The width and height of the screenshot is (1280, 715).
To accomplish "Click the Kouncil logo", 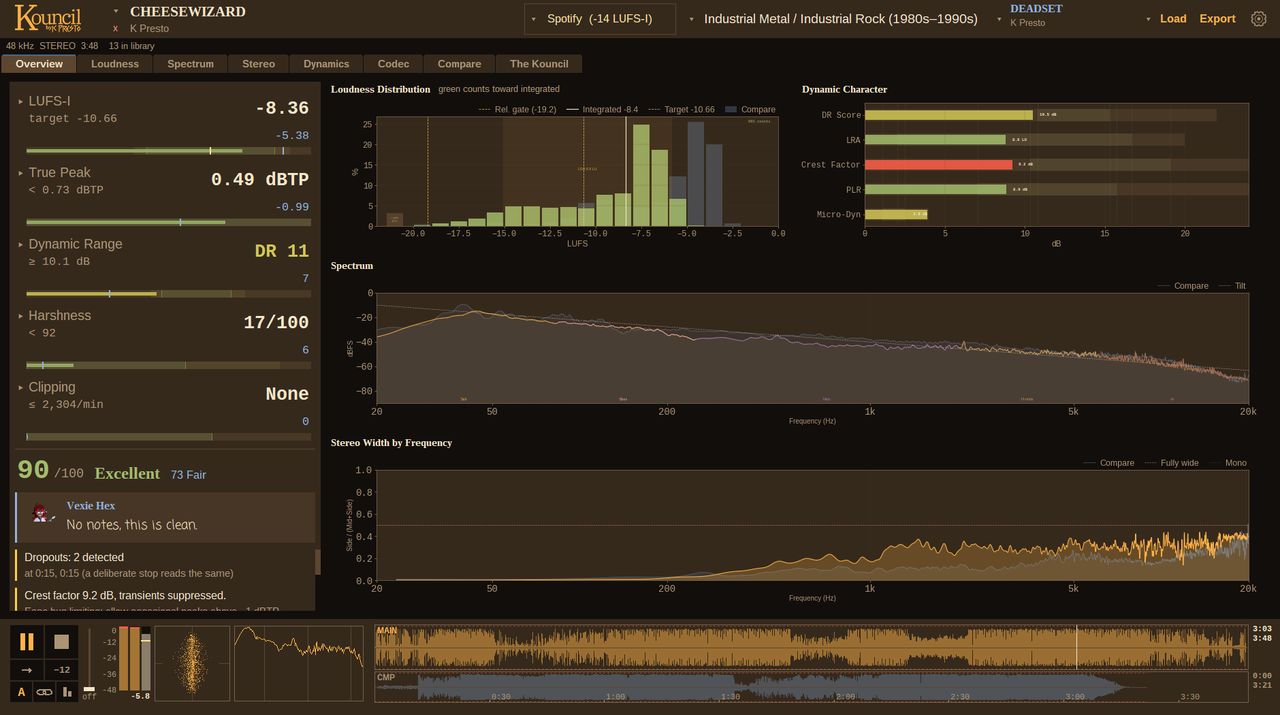I will click(48, 18).
